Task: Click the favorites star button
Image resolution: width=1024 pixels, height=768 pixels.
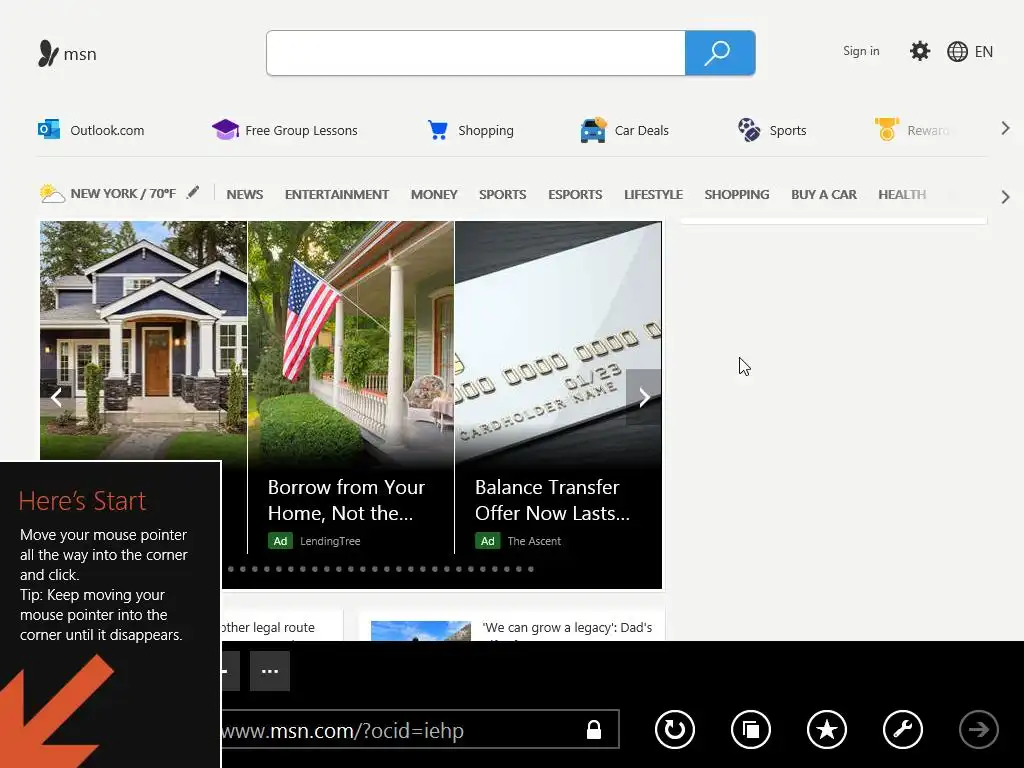Action: [827, 729]
